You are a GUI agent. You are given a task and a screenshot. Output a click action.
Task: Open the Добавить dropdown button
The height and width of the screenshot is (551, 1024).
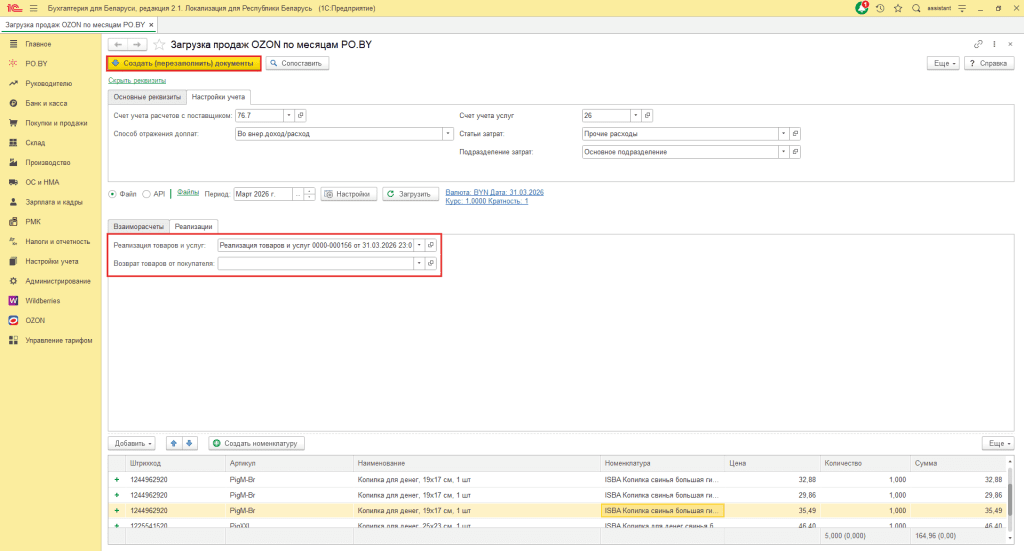click(x=131, y=443)
